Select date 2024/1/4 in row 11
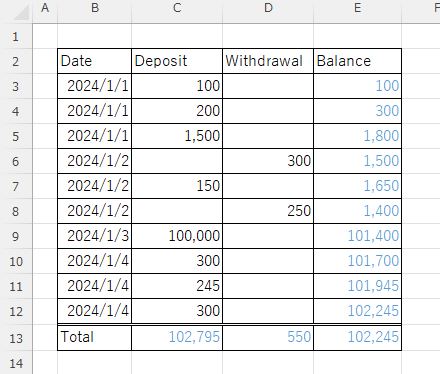 click(95, 286)
